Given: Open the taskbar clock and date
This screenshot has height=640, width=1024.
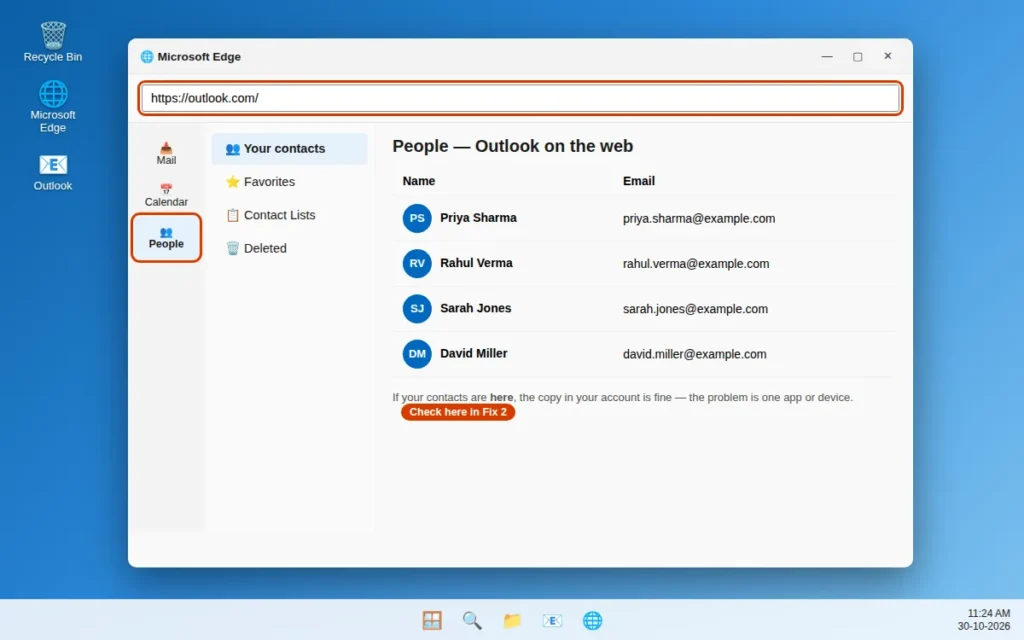Looking at the screenshot, I should click(984, 620).
